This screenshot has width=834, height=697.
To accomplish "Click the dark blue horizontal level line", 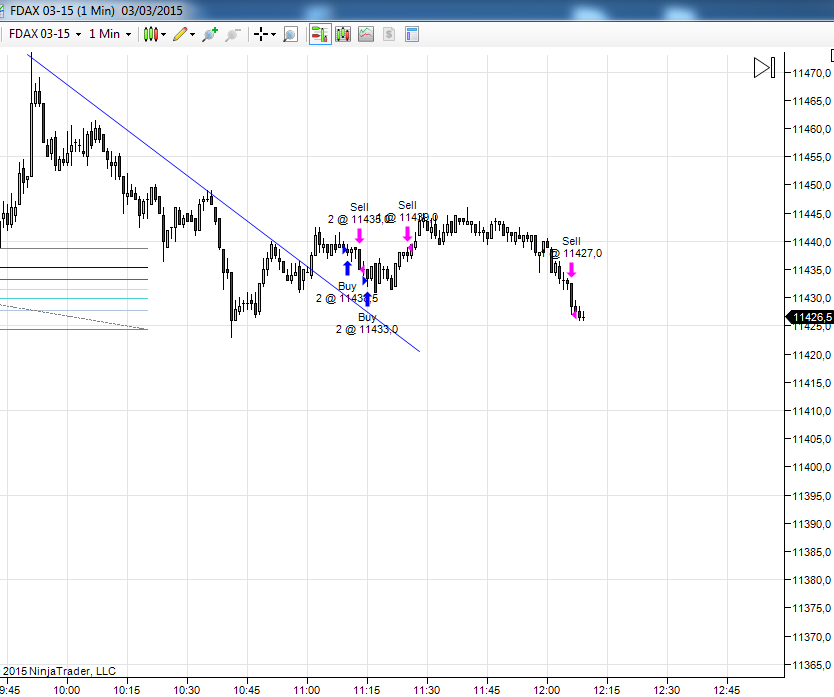I will 74,268.
